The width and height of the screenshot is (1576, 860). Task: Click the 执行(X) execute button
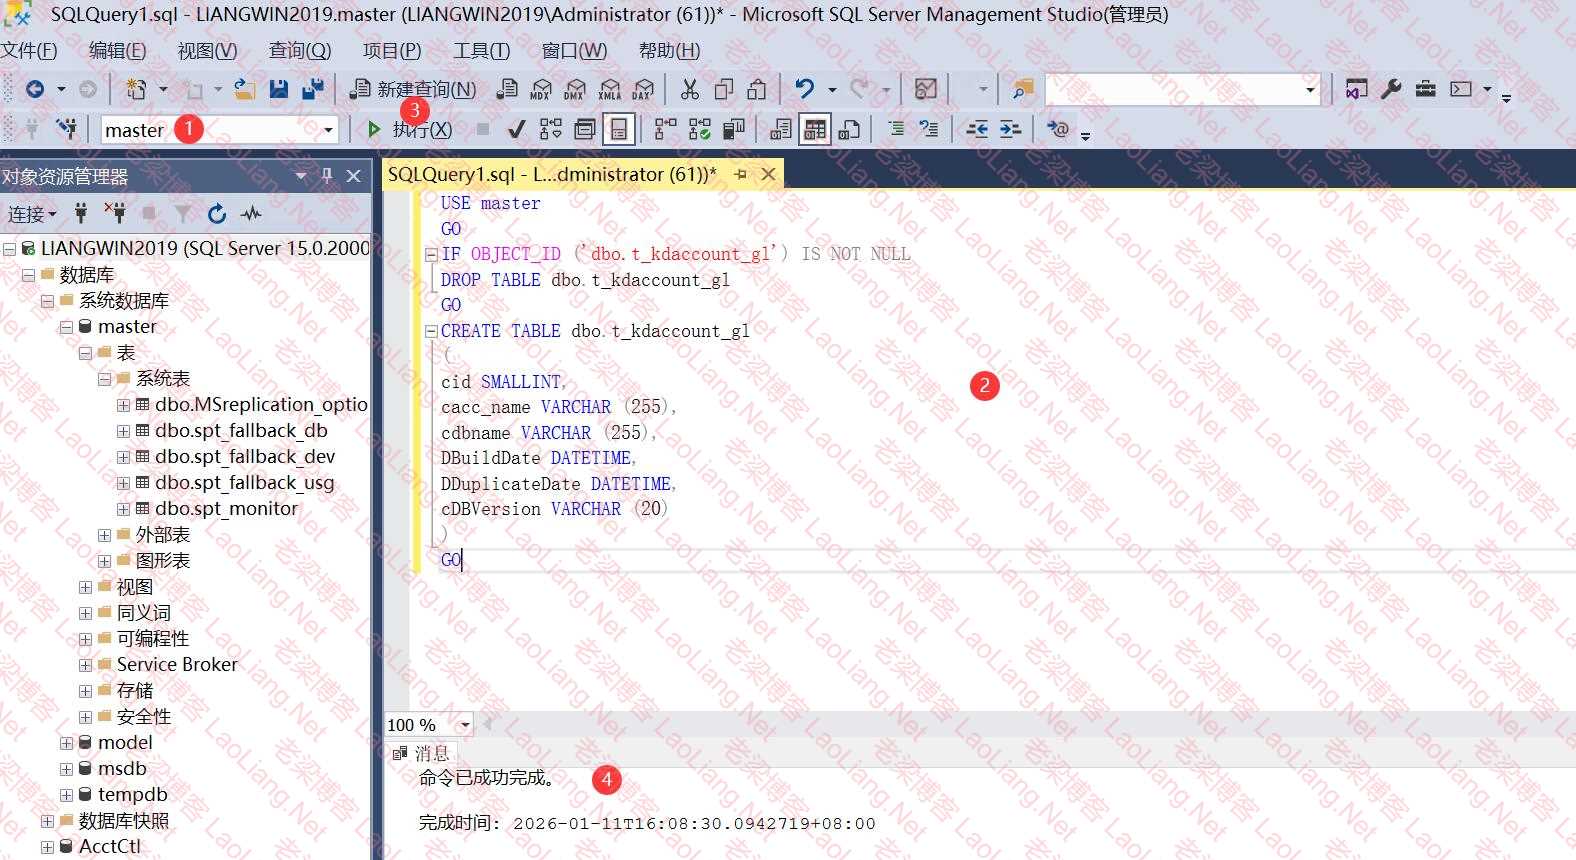pos(410,129)
